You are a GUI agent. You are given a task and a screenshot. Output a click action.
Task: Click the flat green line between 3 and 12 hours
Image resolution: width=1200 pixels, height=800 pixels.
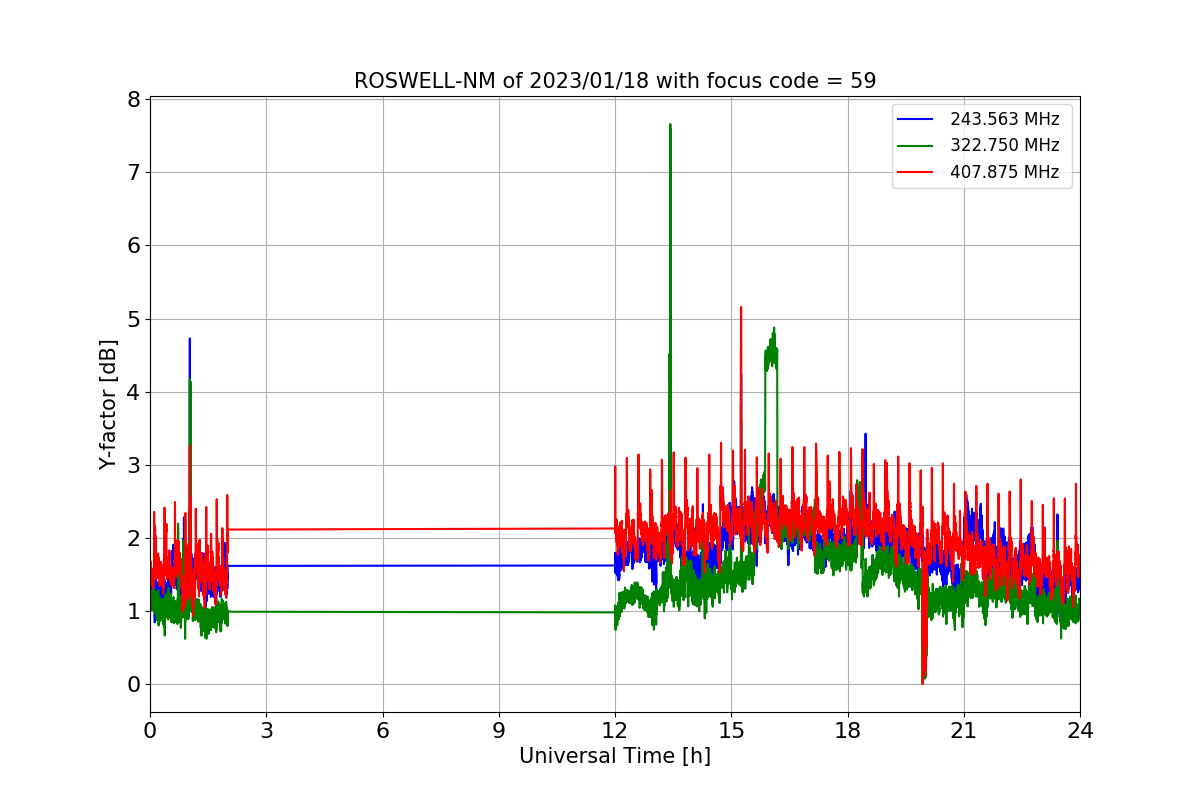(x=421, y=612)
